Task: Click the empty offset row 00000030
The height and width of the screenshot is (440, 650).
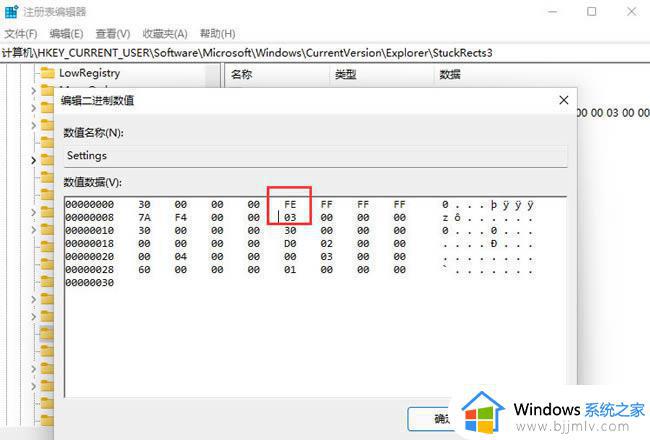Action: point(90,283)
